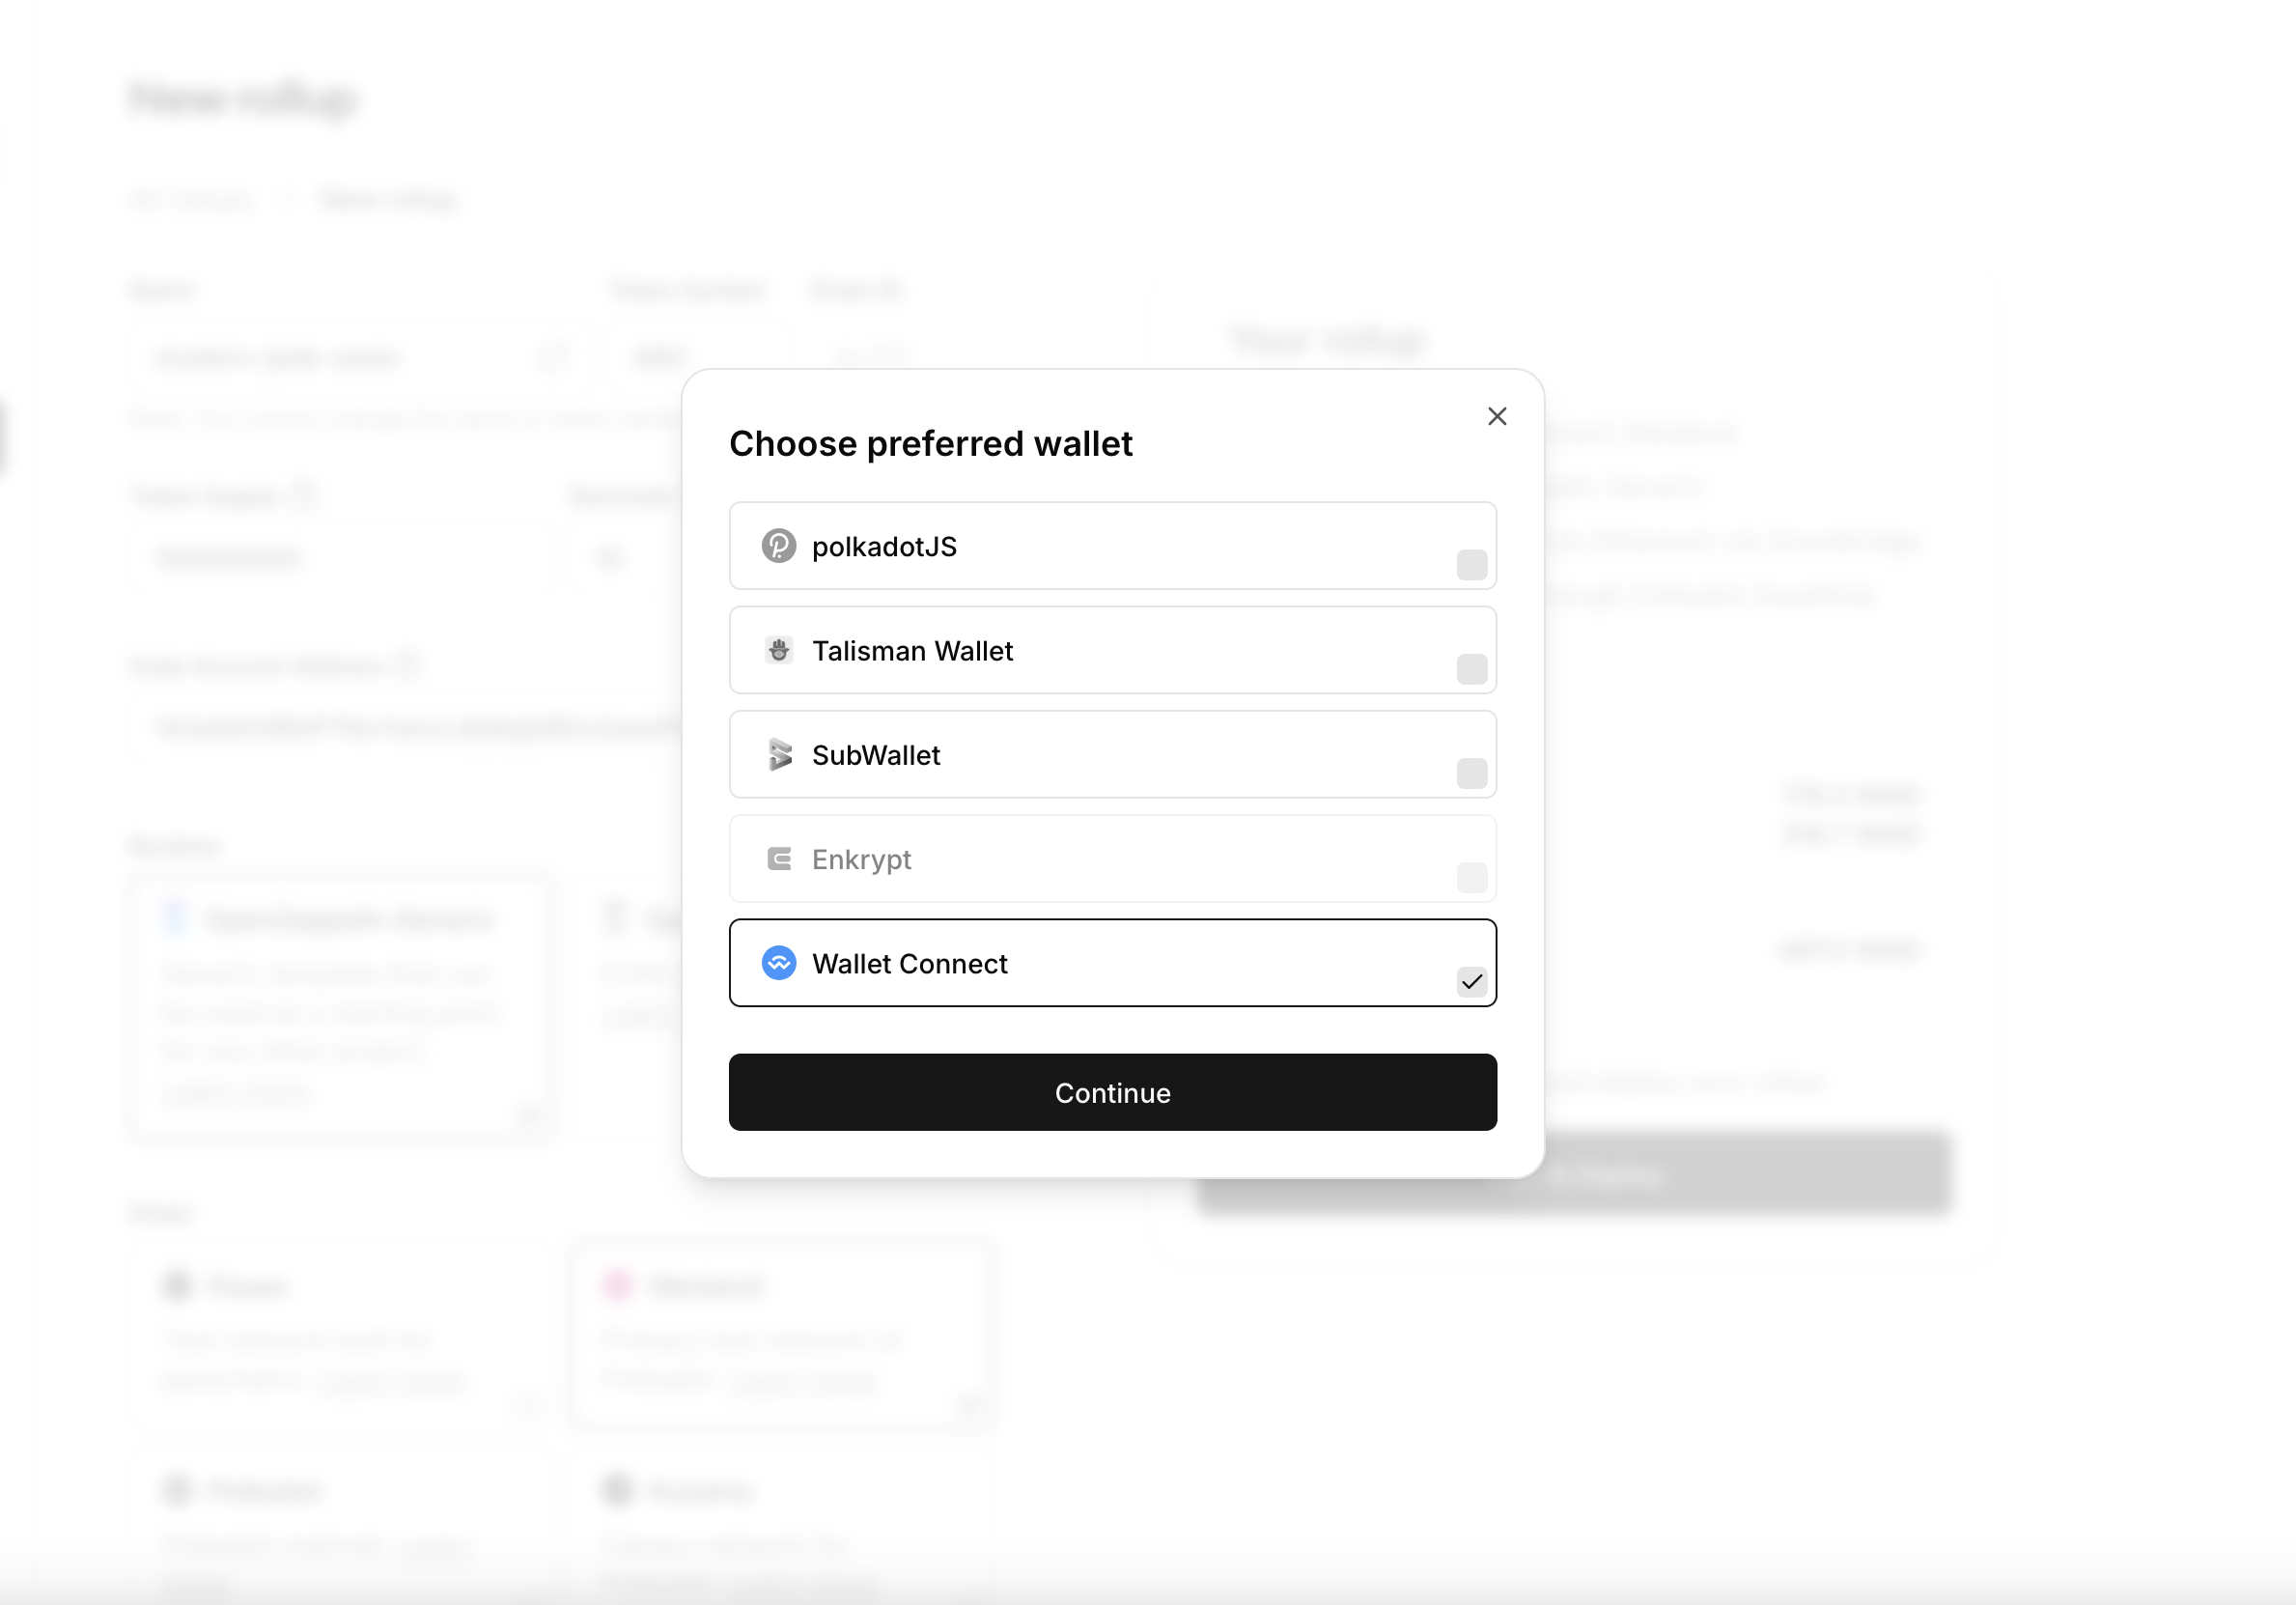This screenshot has height=1605, width=2296.
Task: Click the blurred New rollup page title
Action: pyautogui.click(x=243, y=98)
